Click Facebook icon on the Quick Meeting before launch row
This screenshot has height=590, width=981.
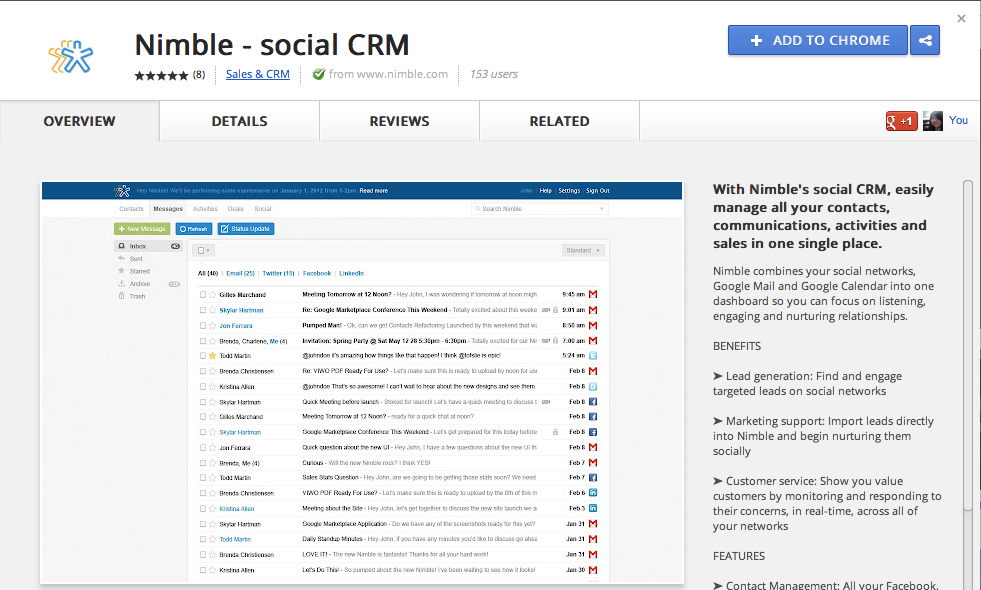tap(593, 402)
